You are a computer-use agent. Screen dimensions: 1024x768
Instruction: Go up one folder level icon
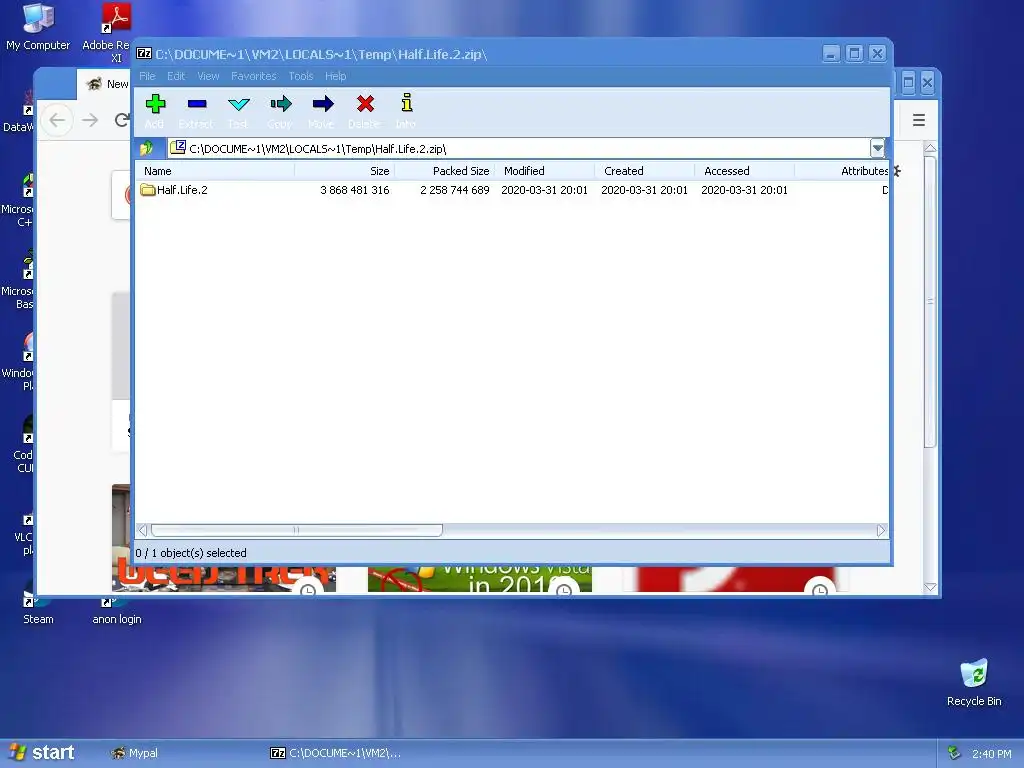point(146,148)
